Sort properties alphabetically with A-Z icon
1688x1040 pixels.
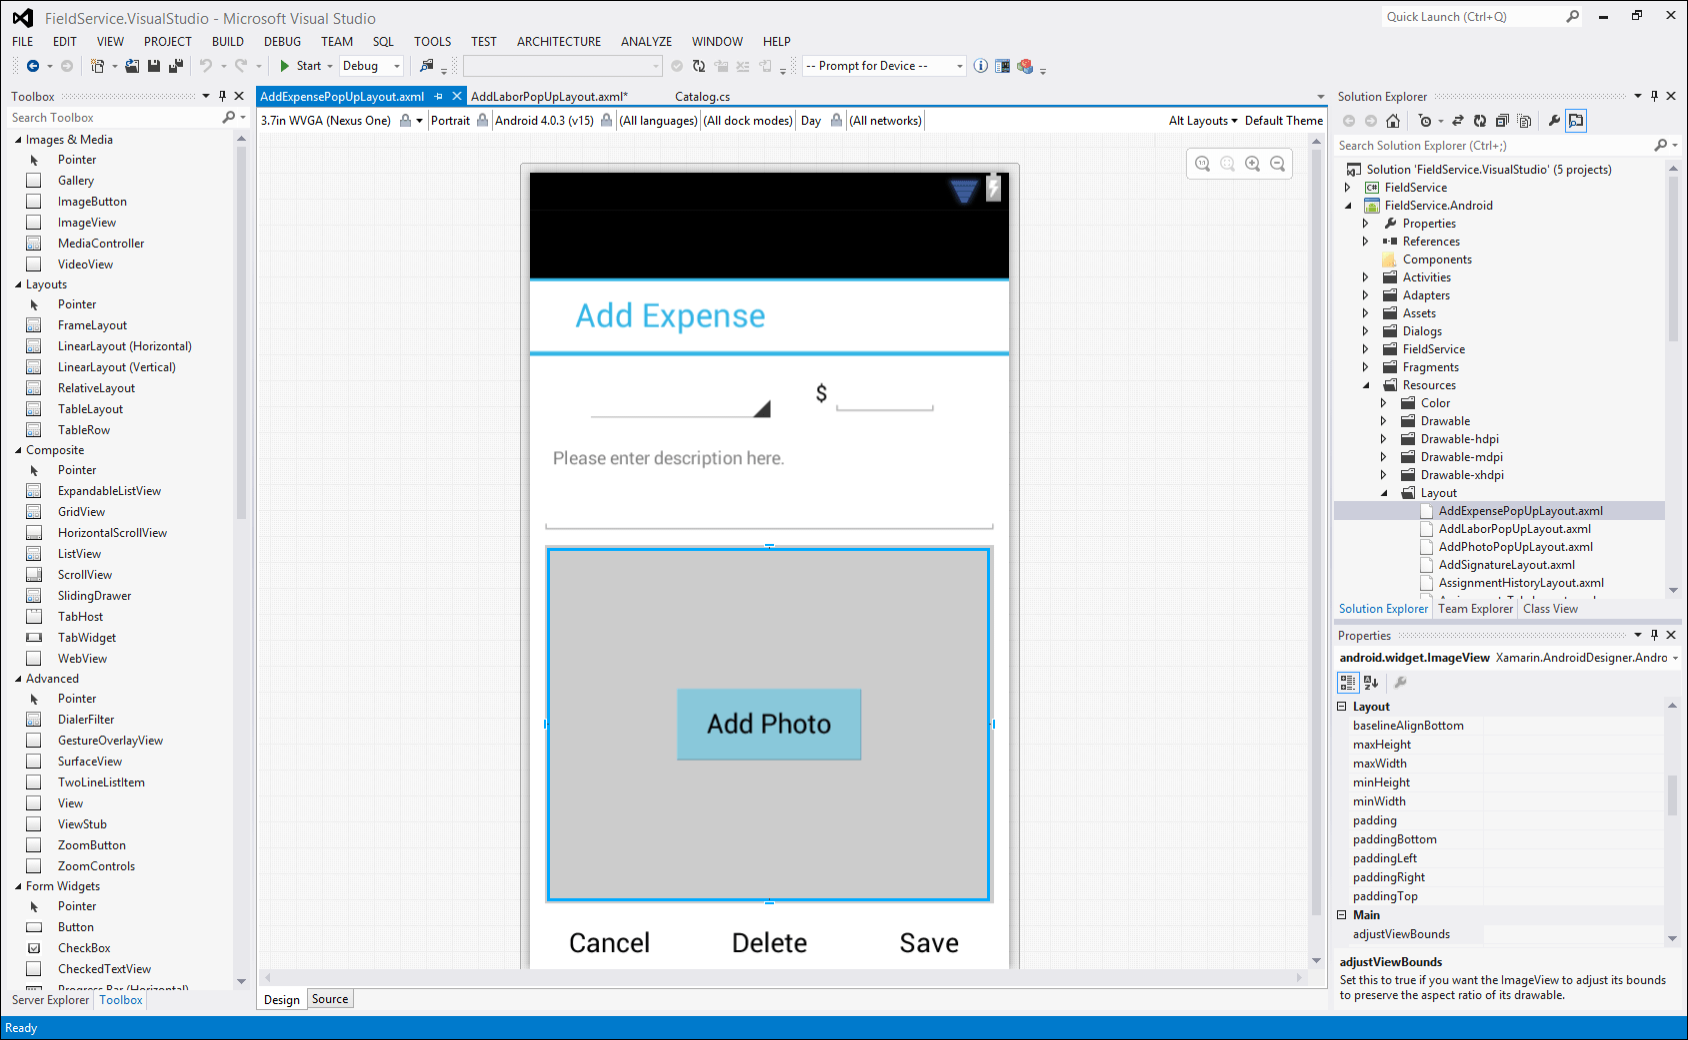1371,683
